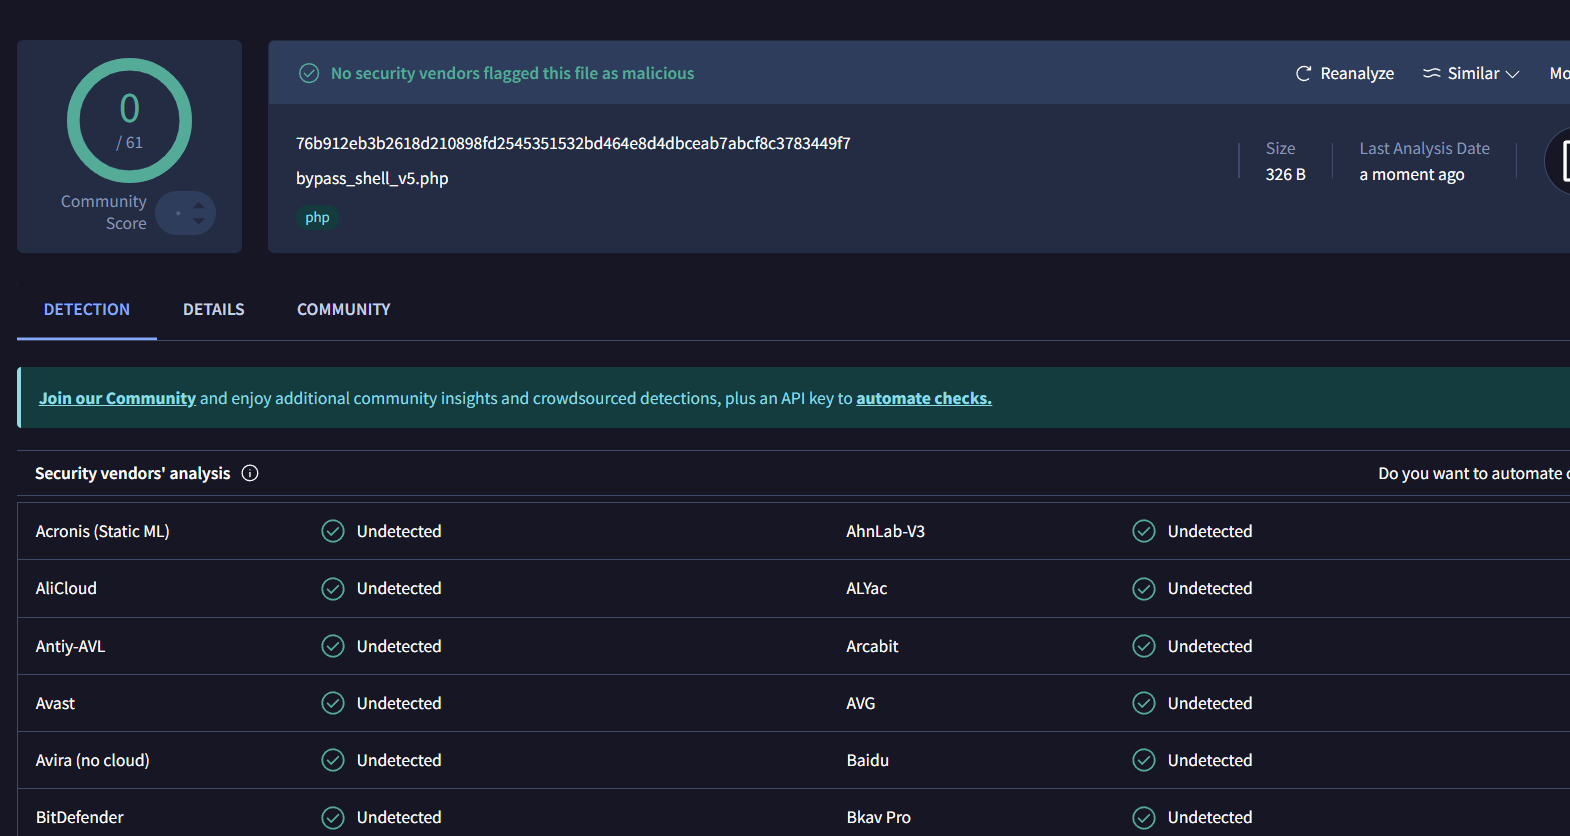Click the Undetected check icon for Acronis
The height and width of the screenshot is (836, 1570).
click(333, 531)
